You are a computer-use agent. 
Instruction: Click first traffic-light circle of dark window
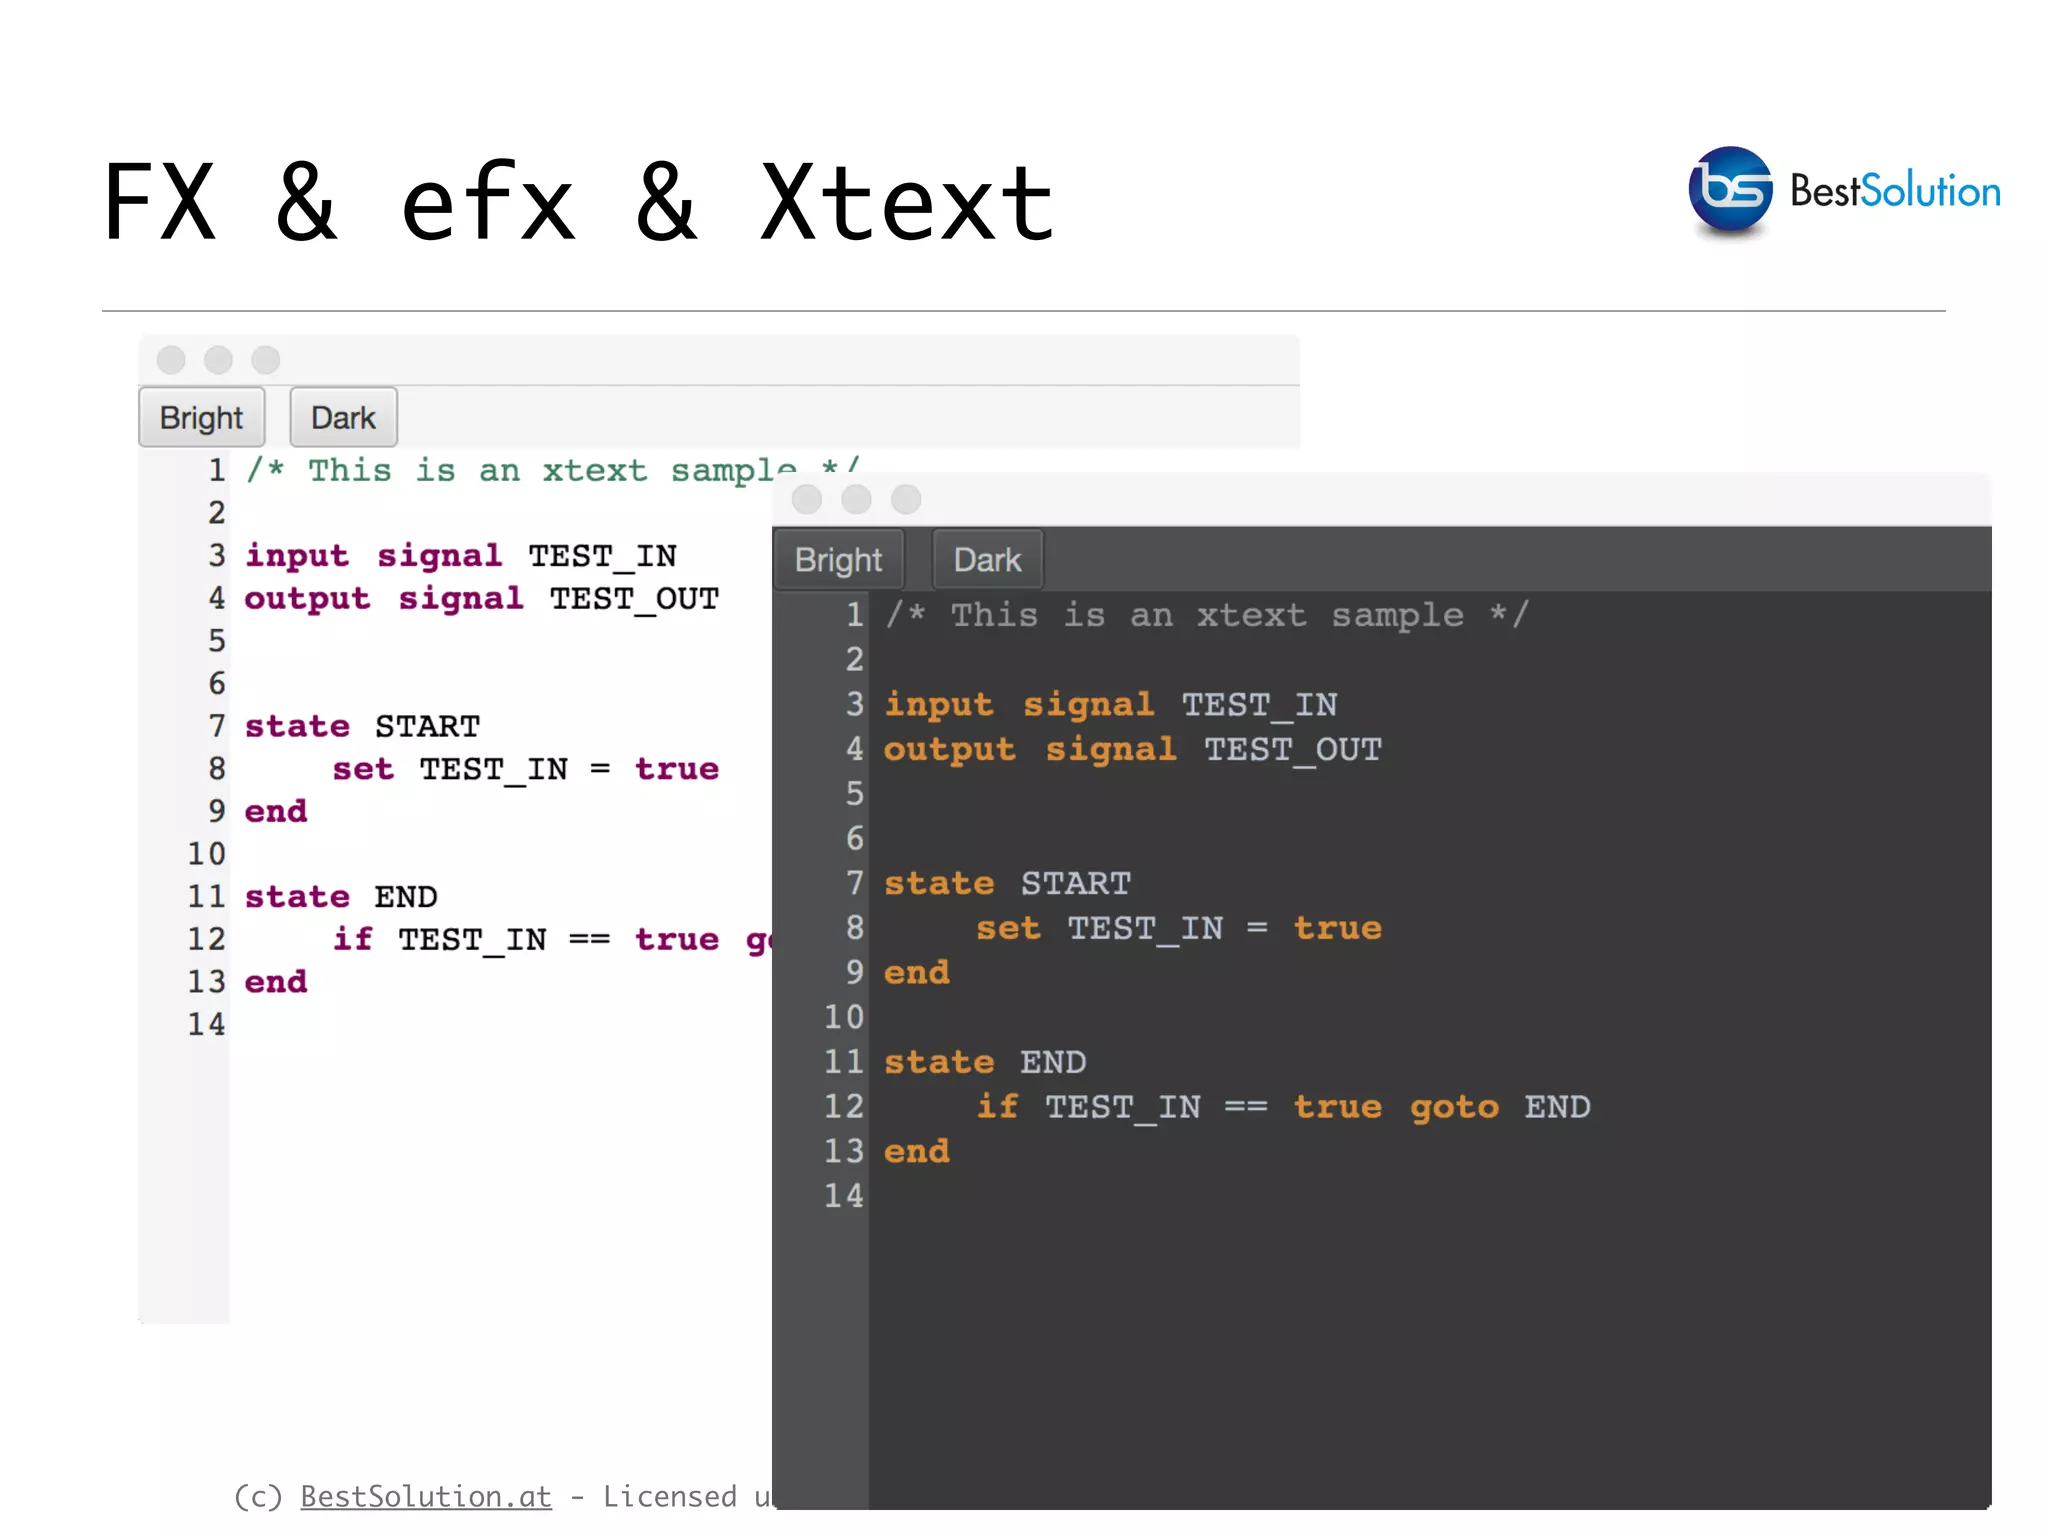pyautogui.click(x=807, y=499)
